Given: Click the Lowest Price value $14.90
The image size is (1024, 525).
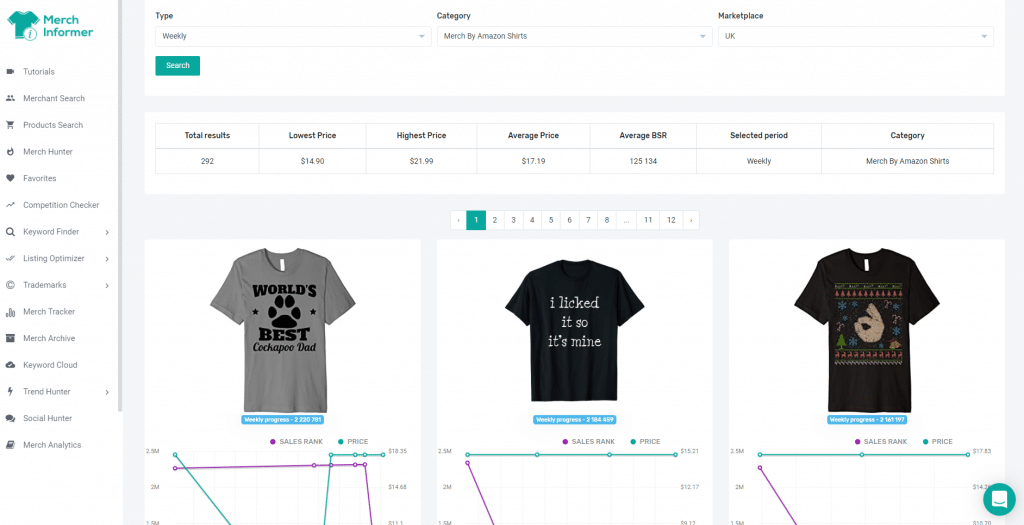Looking at the screenshot, I should (x=312, y=161).
